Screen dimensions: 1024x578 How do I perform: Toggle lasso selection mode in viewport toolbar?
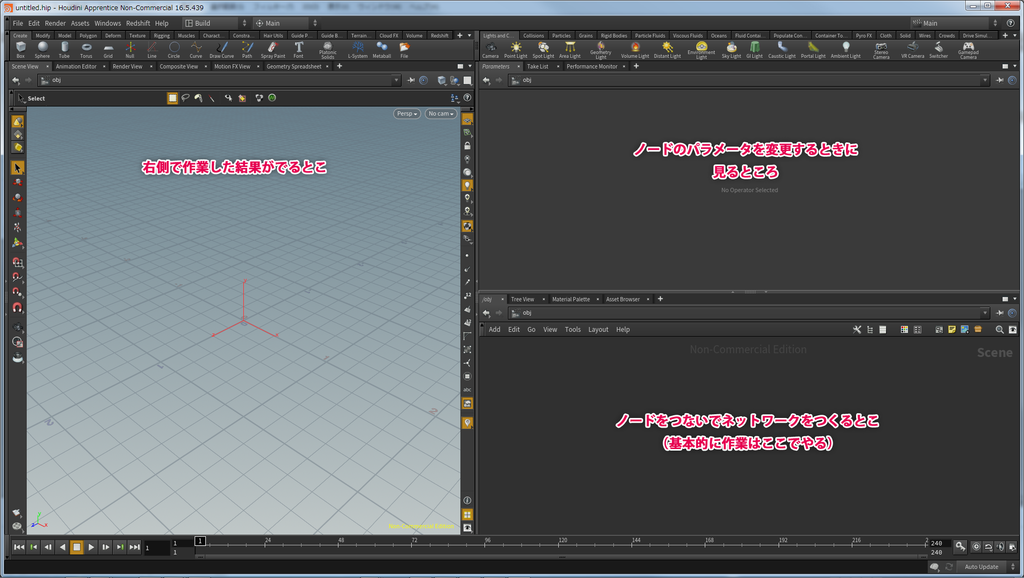click(x=185, y=98)
